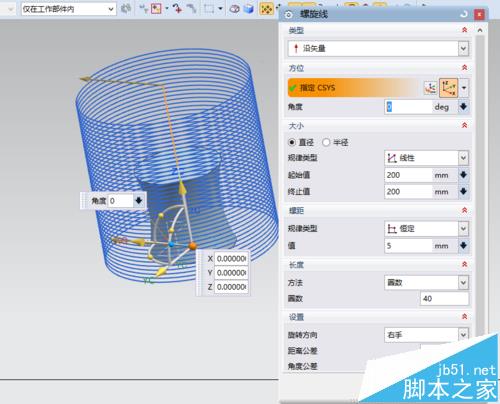Open the CSYS options dropdown arrow

[x=464, y=88]
